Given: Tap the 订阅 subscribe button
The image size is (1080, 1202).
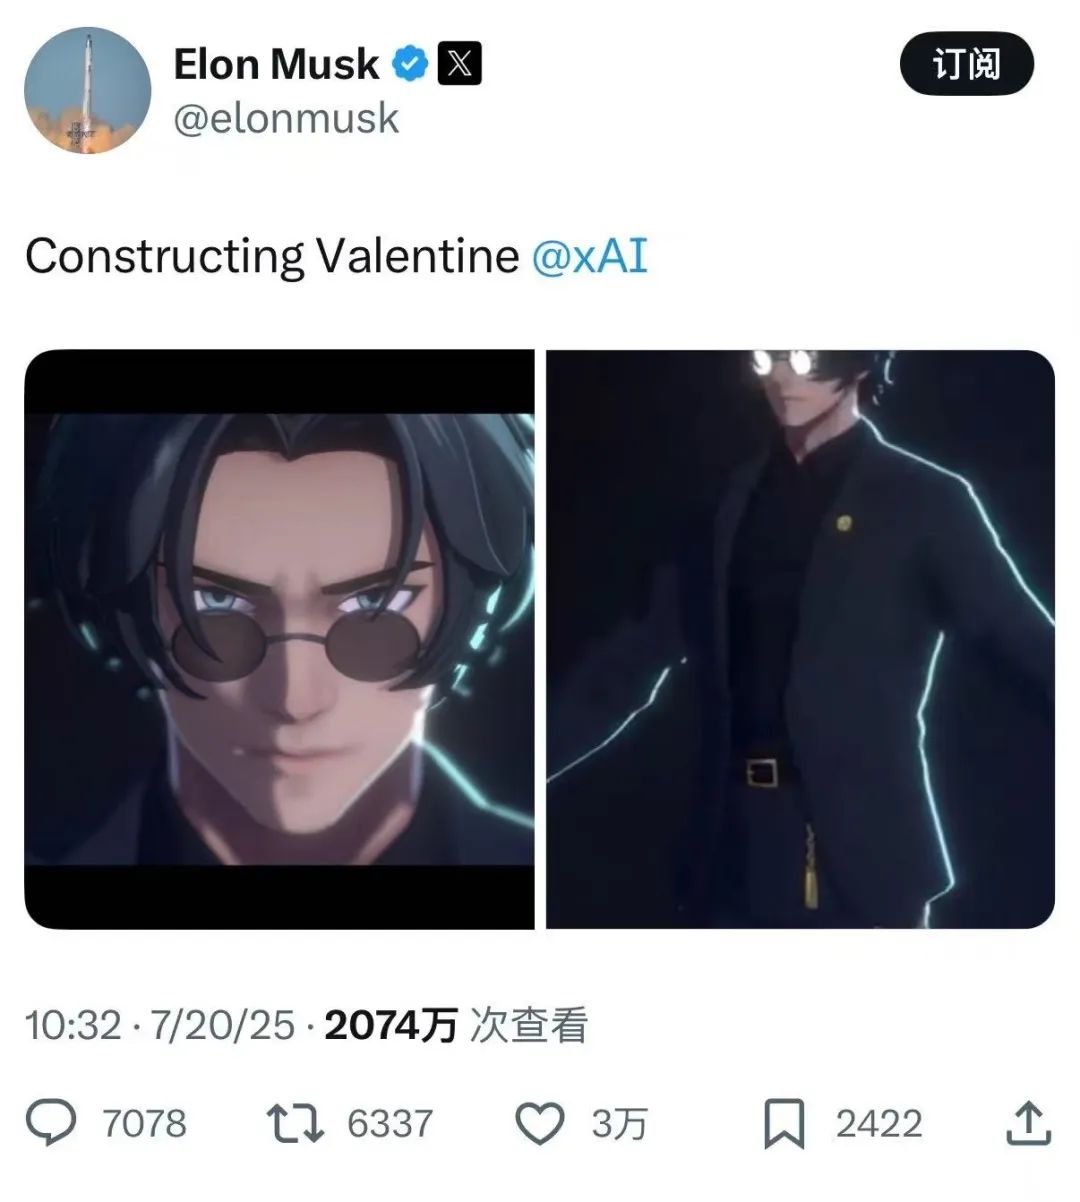Looking at the screenshot, I should point(966,63).
